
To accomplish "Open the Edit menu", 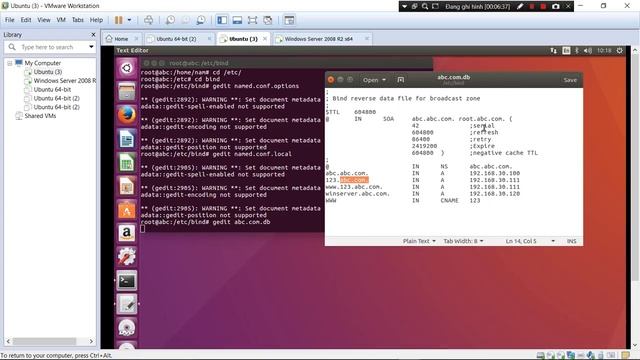I will click(26, 20).
